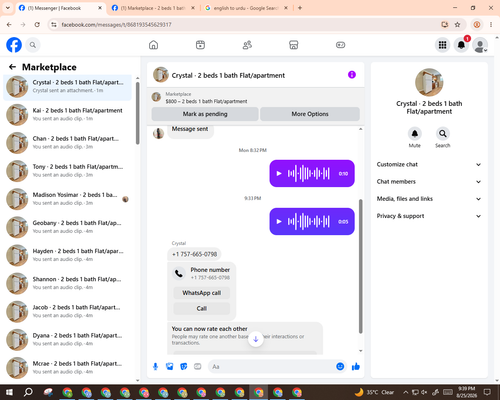Open the Madison Yosimar conversation
The width and height of the screenshot is (500, 400).
click(67, 199)
